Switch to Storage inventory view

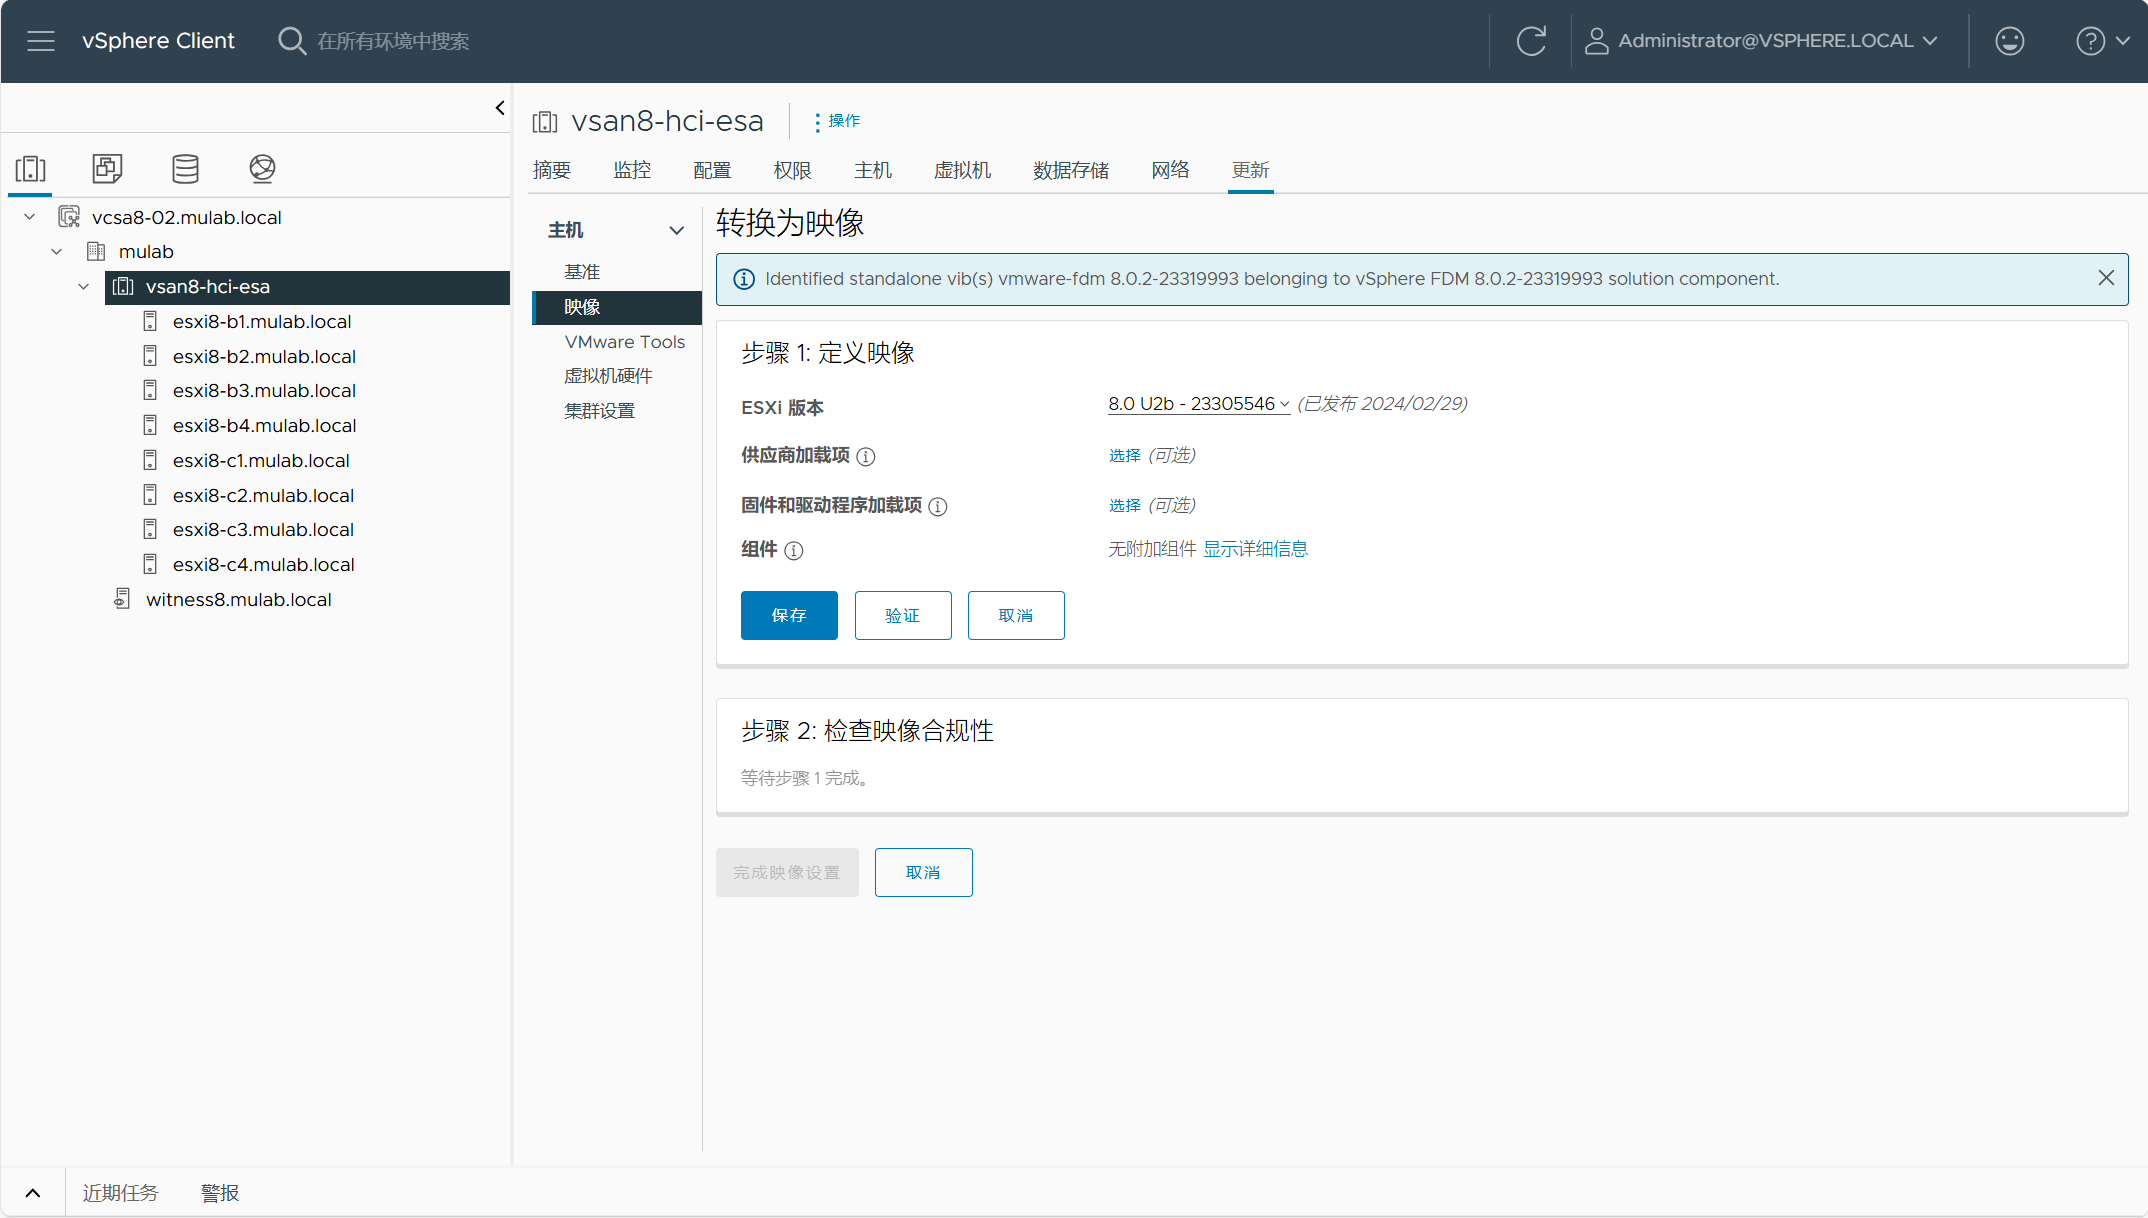[185, 169]
